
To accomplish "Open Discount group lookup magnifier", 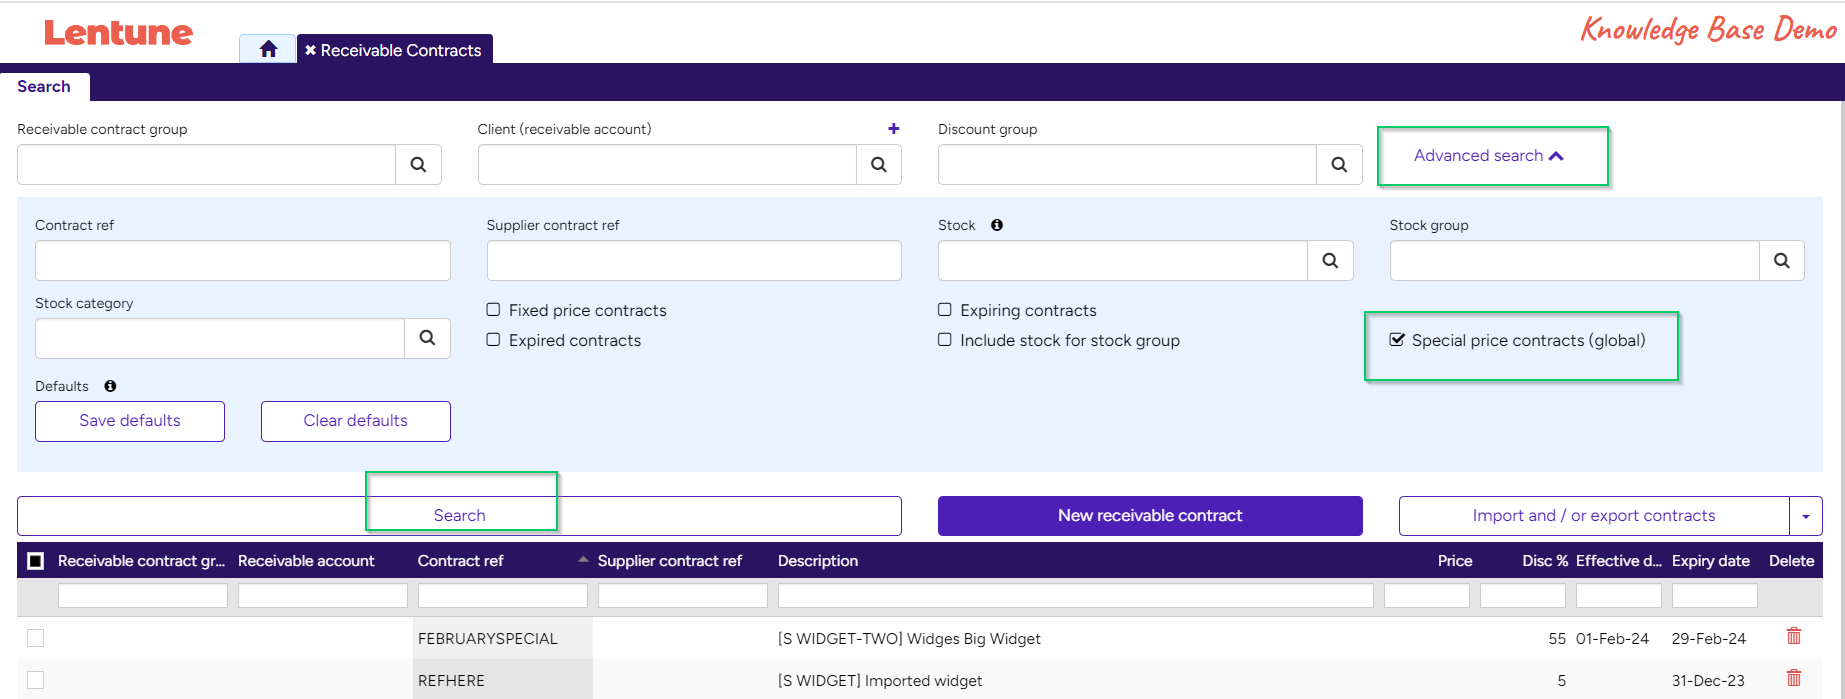I will tap(1339, 165).
